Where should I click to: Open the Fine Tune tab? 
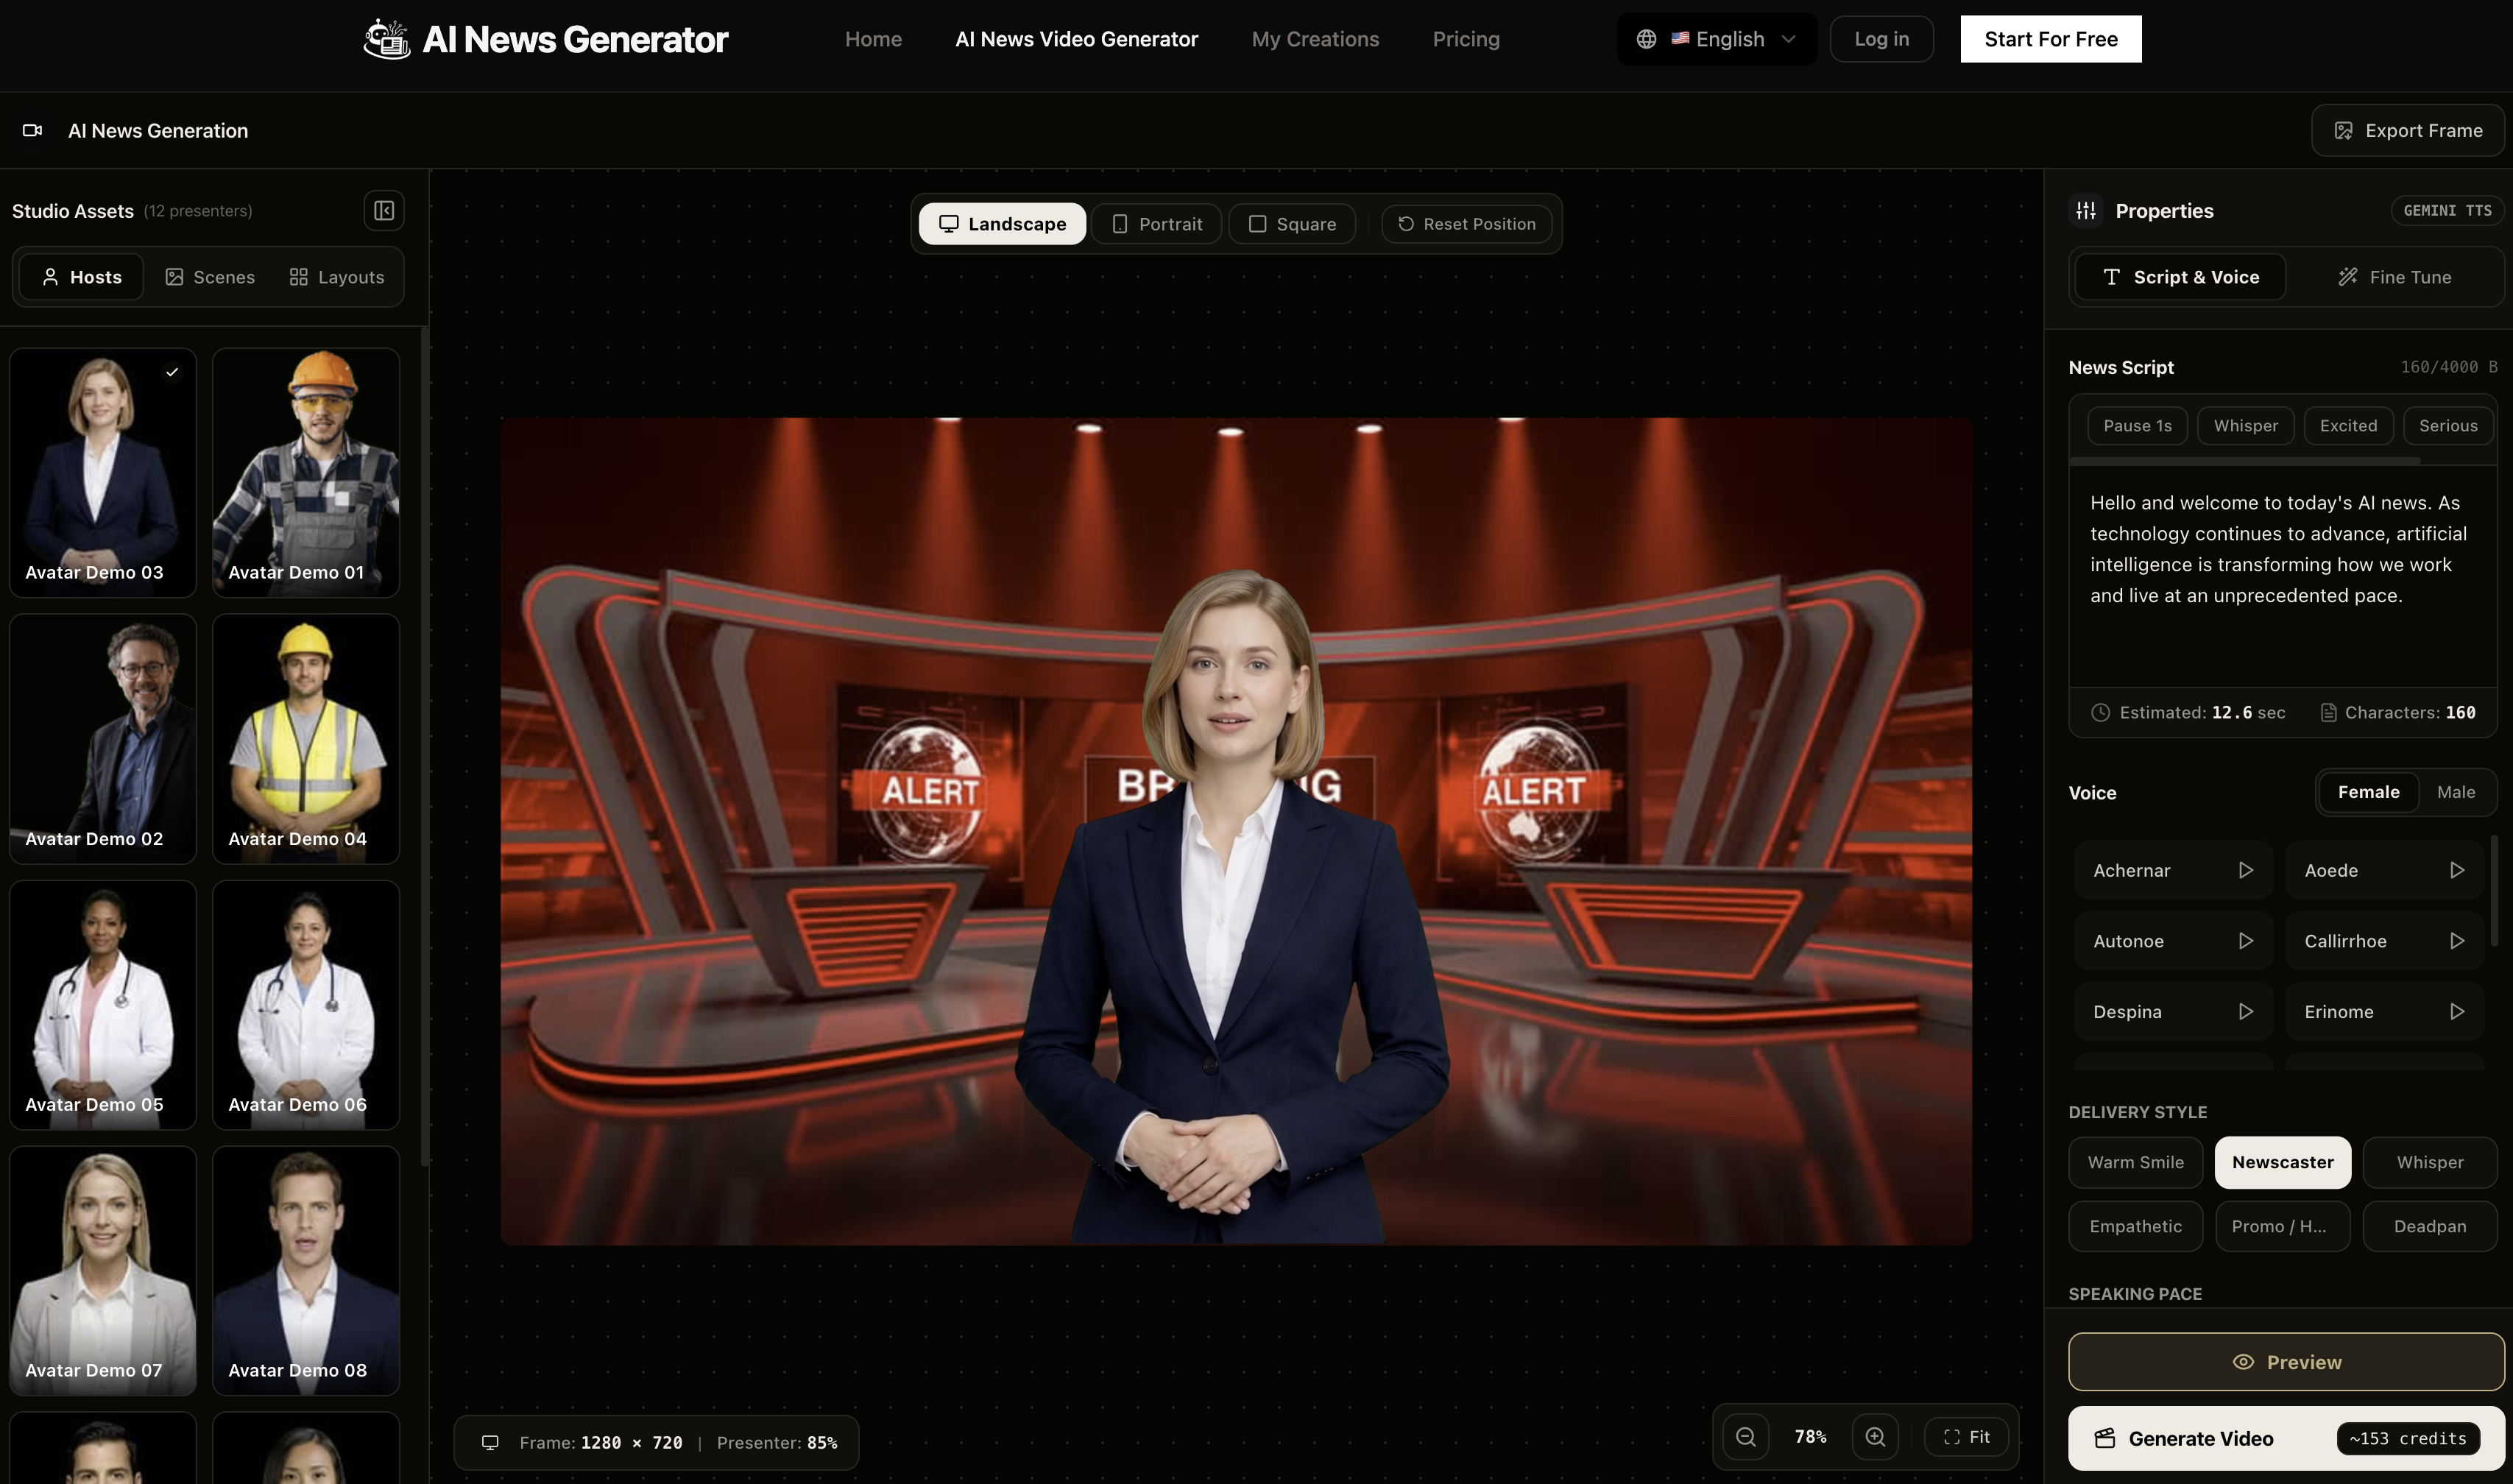2394,277
